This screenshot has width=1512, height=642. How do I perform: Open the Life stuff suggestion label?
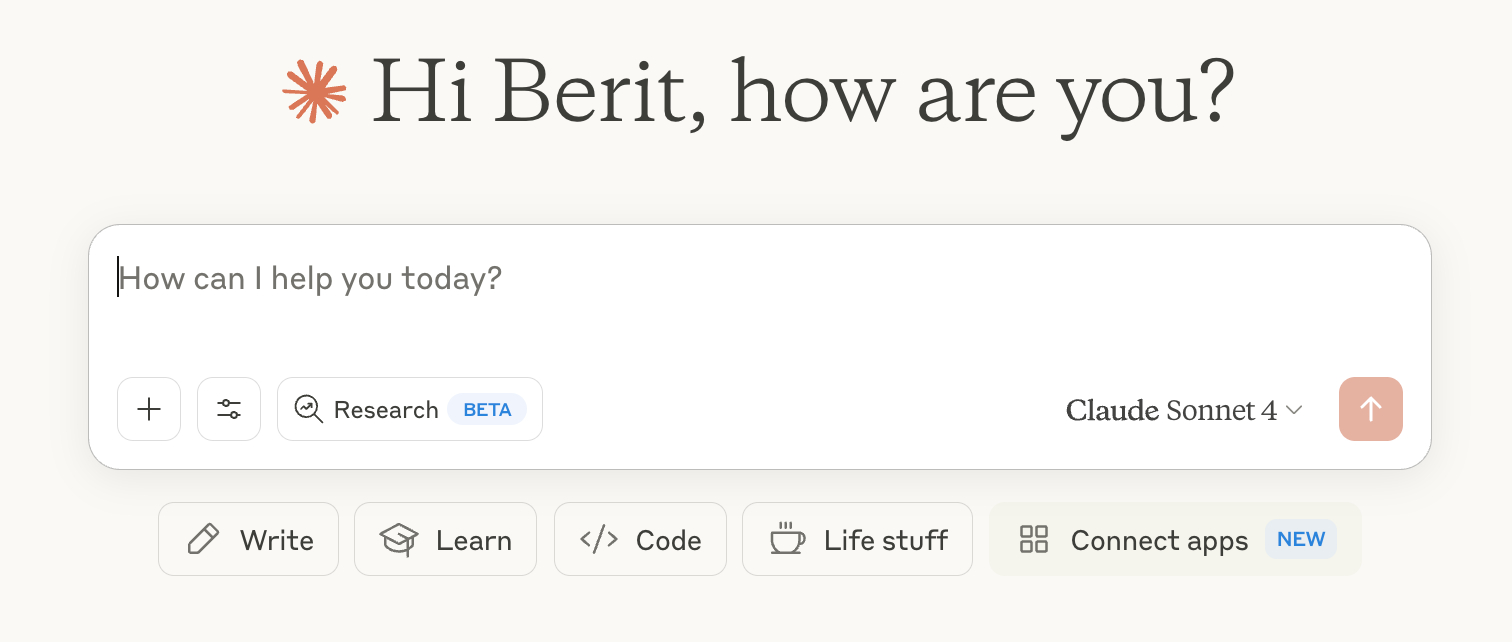click(x=886, y=540)
